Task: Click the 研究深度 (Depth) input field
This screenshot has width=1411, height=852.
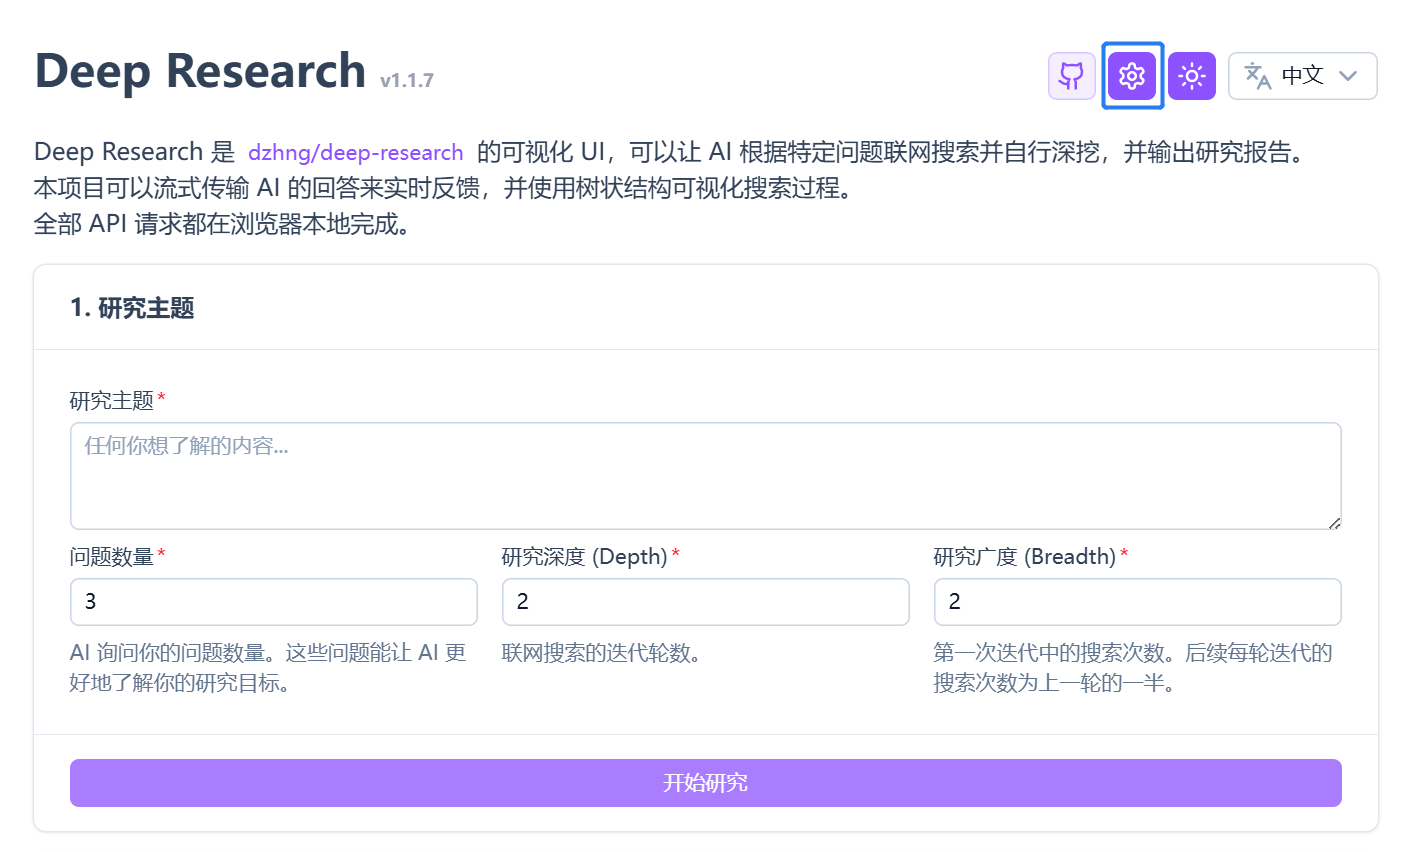Action: (x=705, y=602)
